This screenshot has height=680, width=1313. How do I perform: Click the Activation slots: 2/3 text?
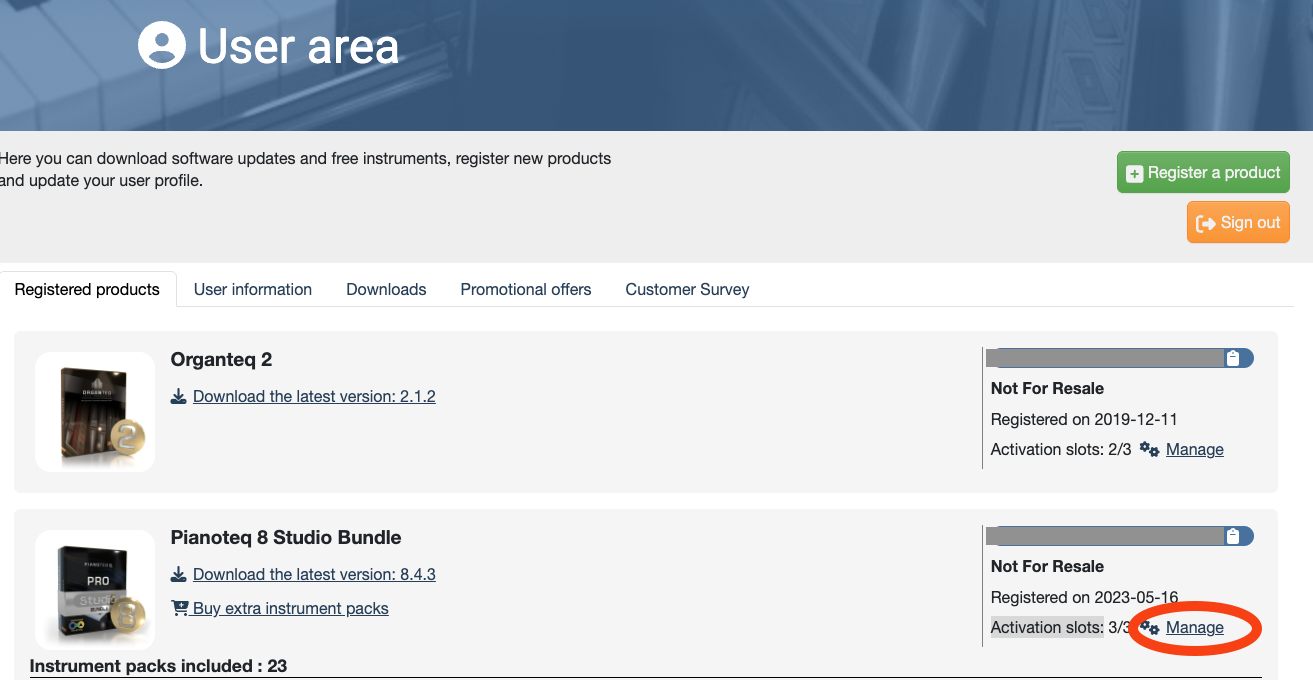pos(1061,449)
